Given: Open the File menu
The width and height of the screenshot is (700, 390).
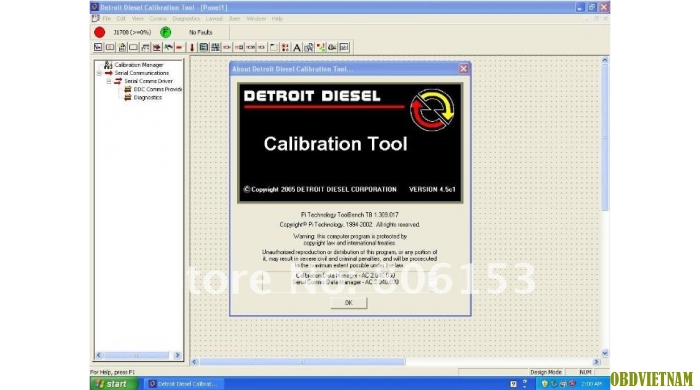Looking at the screenshot, I should click(107, 19).
